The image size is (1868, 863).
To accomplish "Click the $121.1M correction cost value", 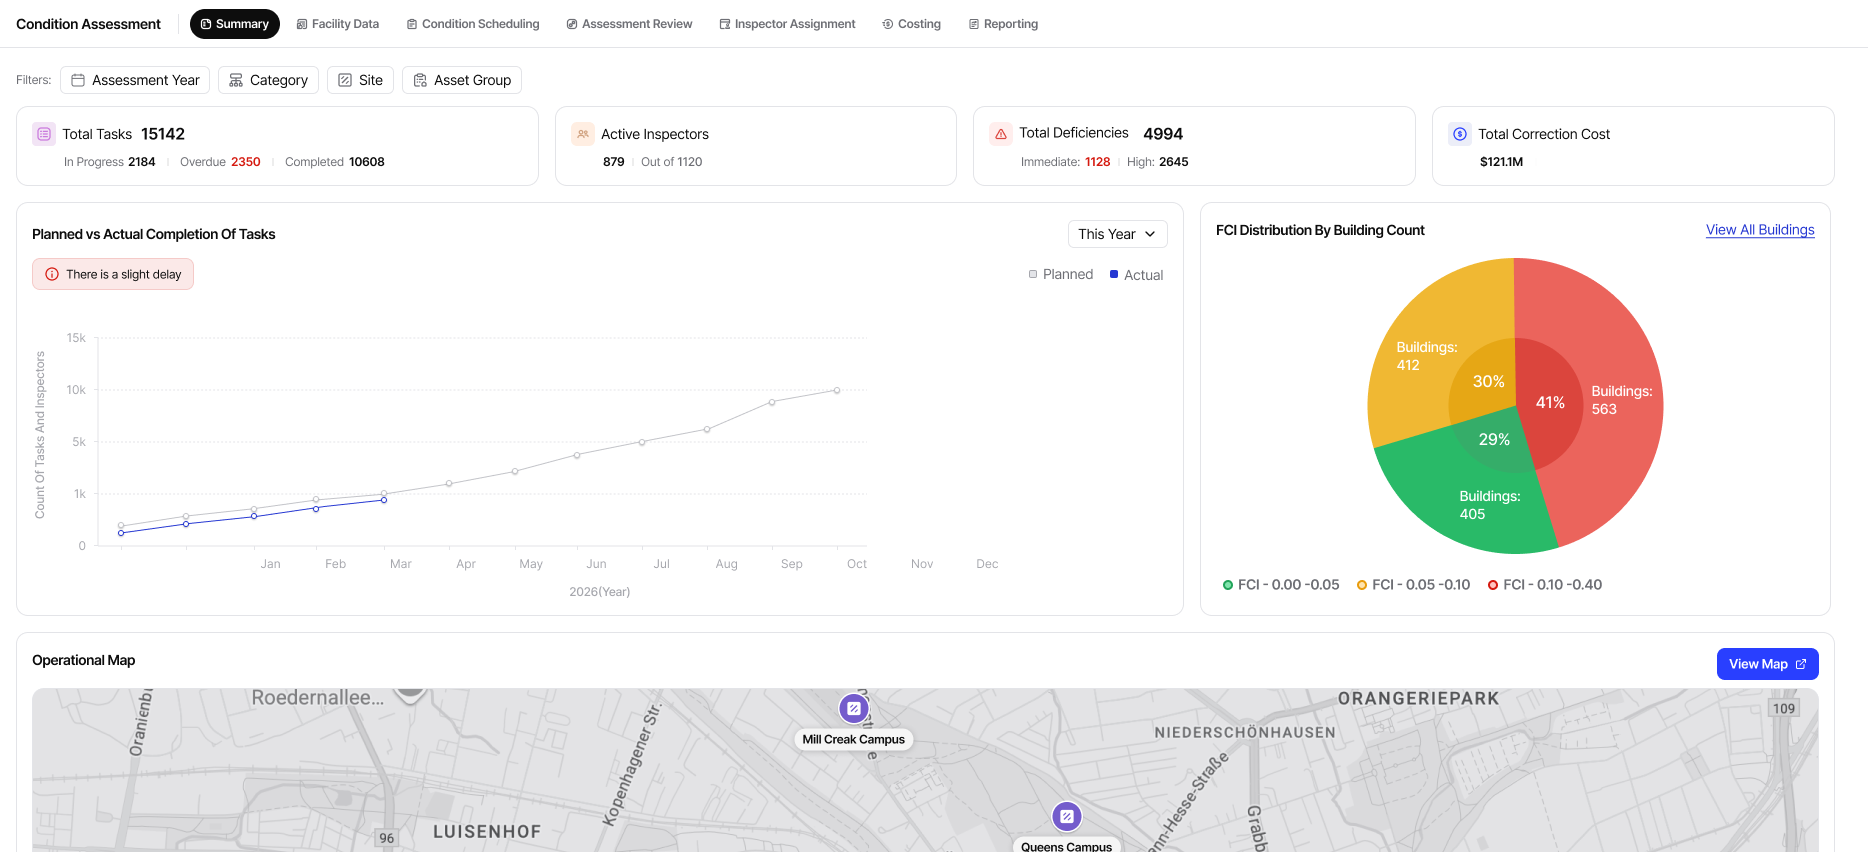I will coord(1501,162).
